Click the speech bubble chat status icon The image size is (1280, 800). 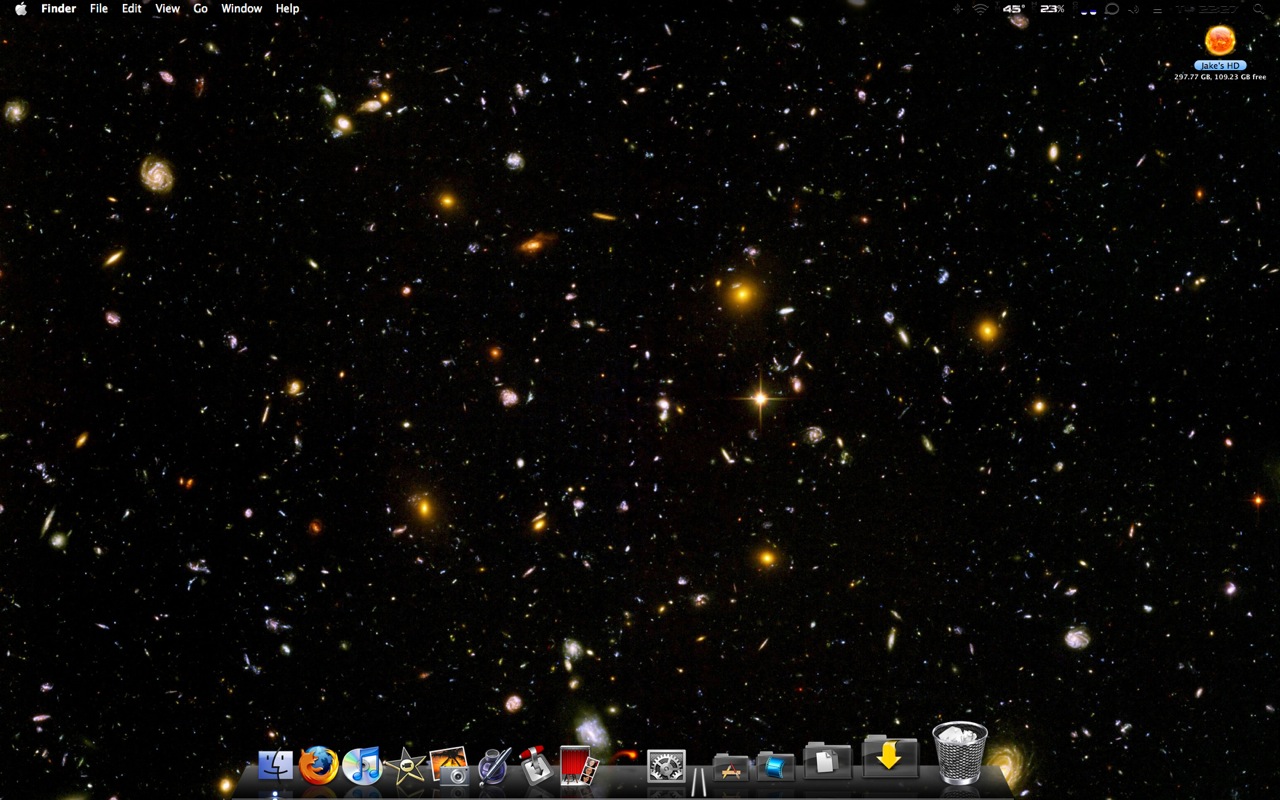point(1112,9)
